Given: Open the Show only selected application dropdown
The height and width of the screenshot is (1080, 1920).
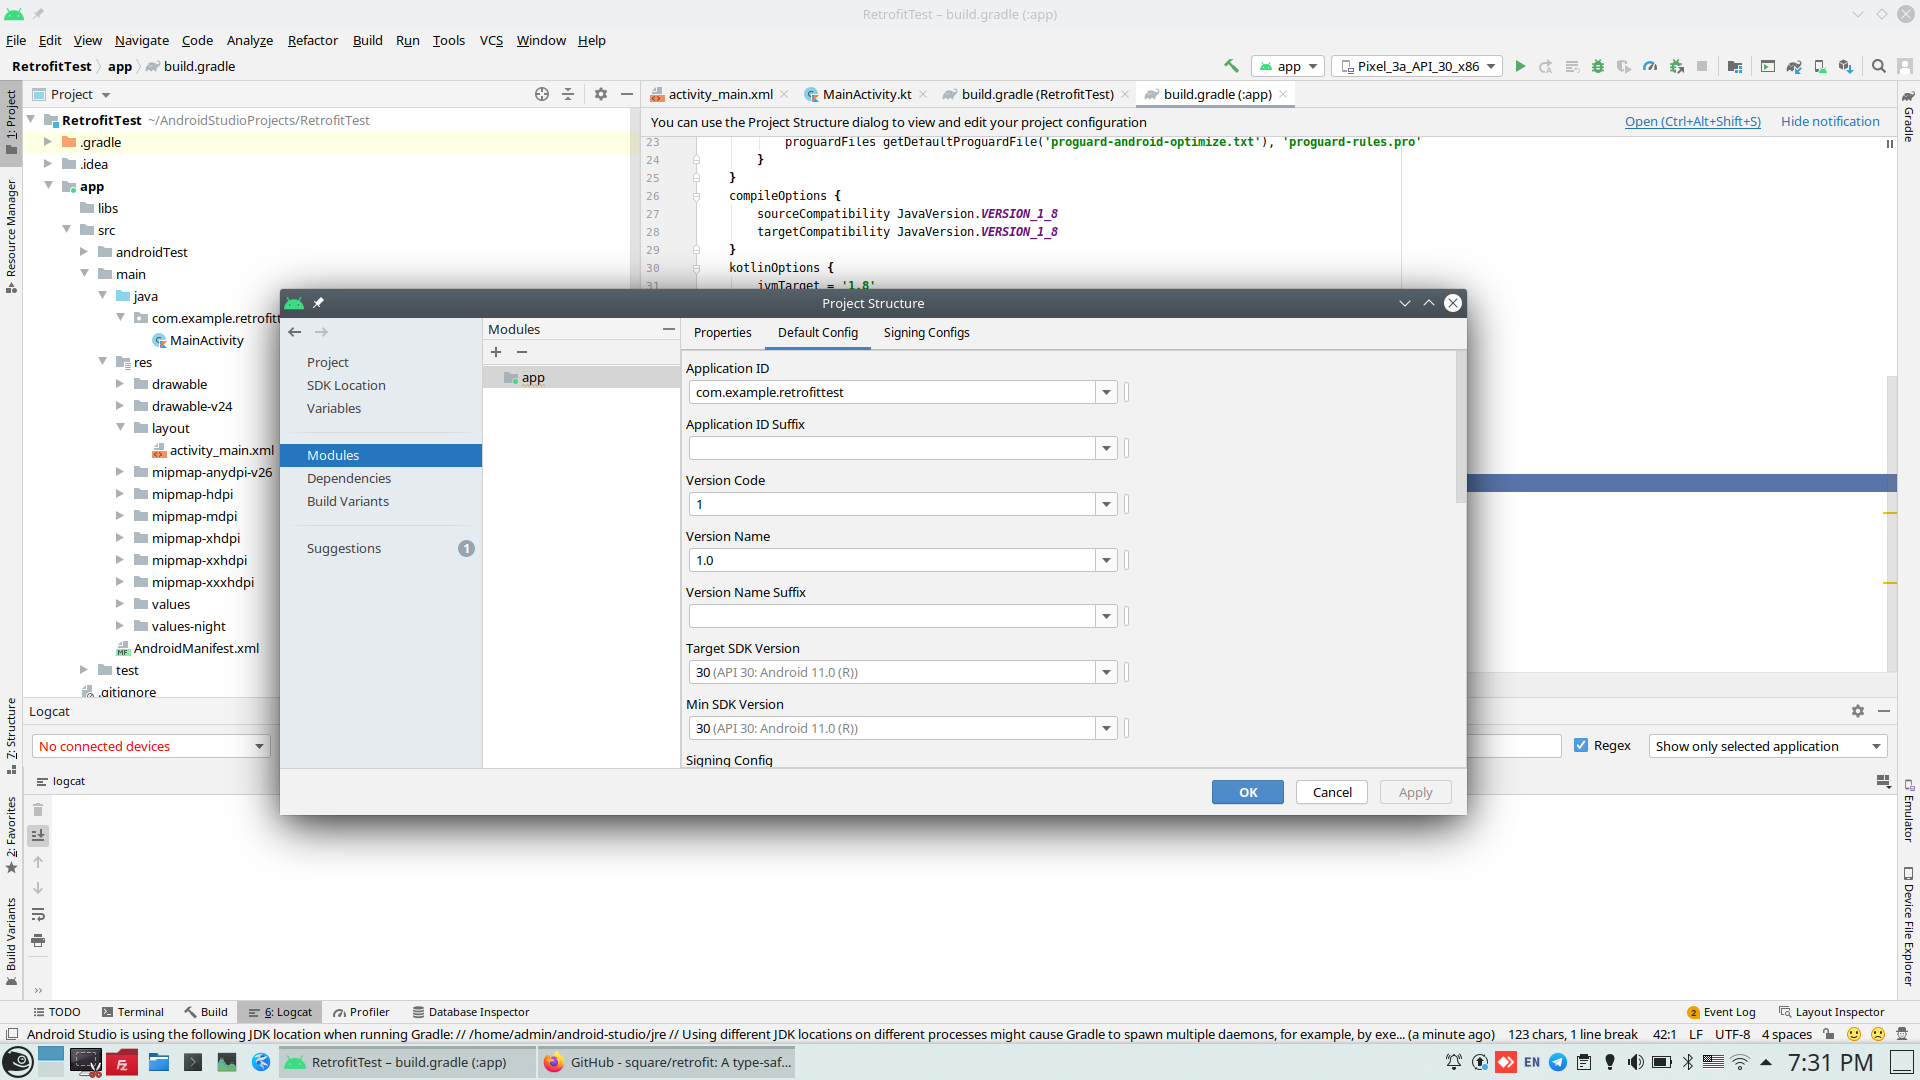Looking at the screenshot, I should (1767, 746).
